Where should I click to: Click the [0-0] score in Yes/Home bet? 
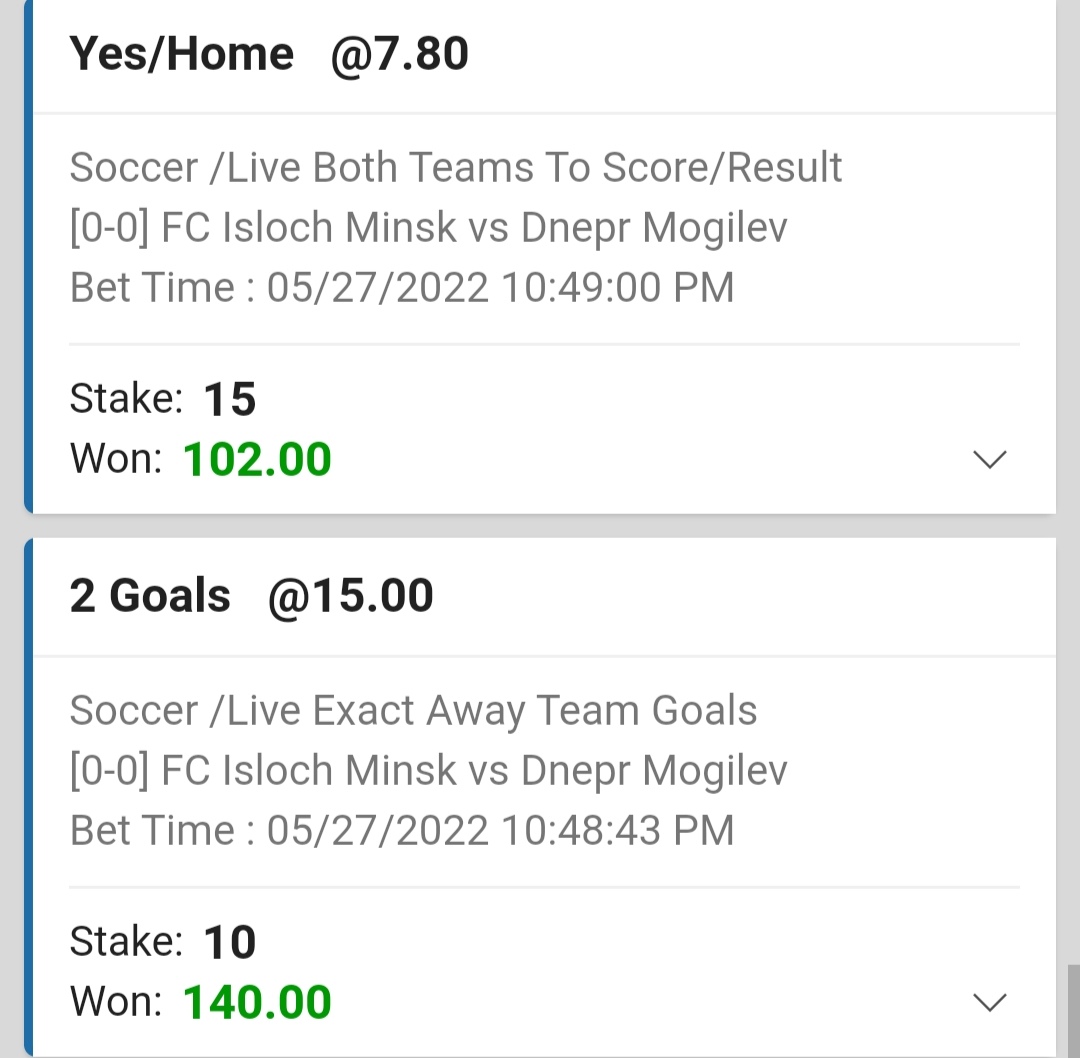[109, 228]
